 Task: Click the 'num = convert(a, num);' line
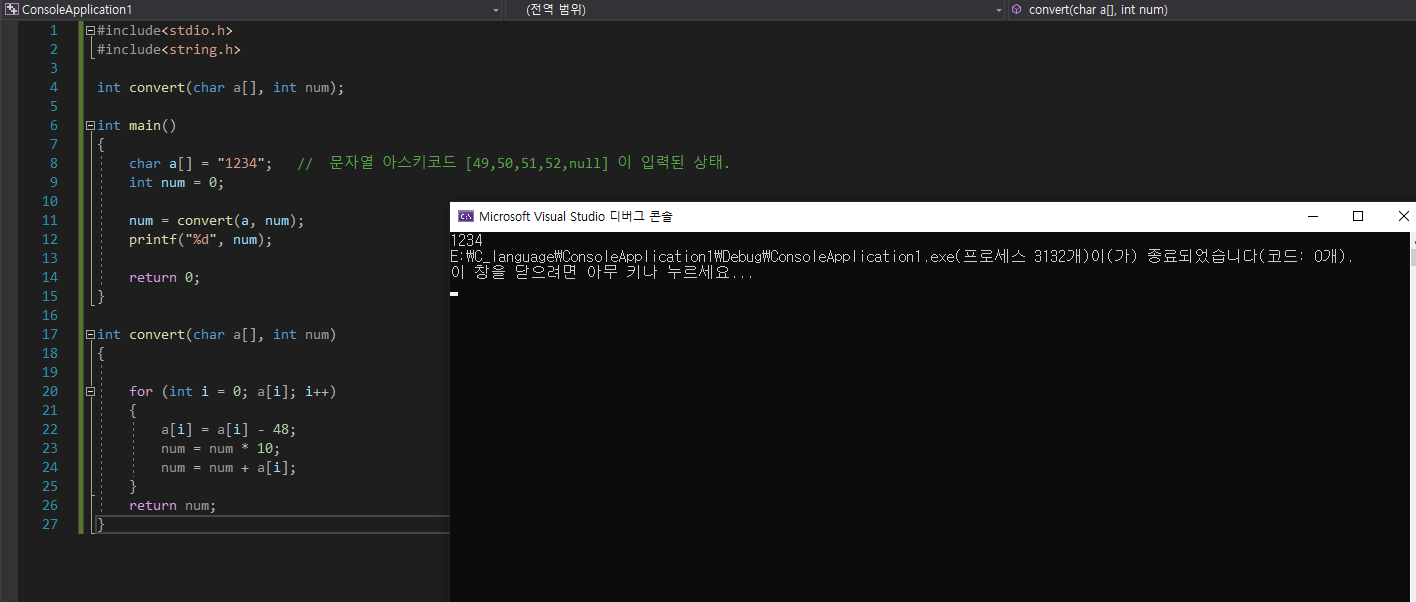(216, 220)
